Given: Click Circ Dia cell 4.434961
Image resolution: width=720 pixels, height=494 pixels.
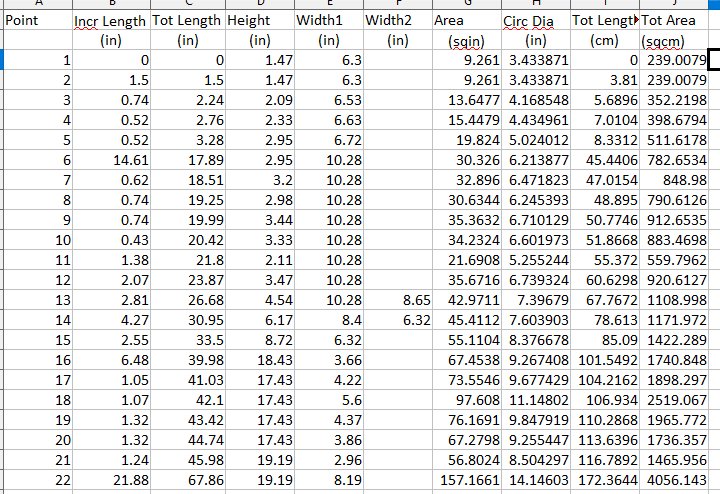Looking at the screenshot, I should (536, 120).
